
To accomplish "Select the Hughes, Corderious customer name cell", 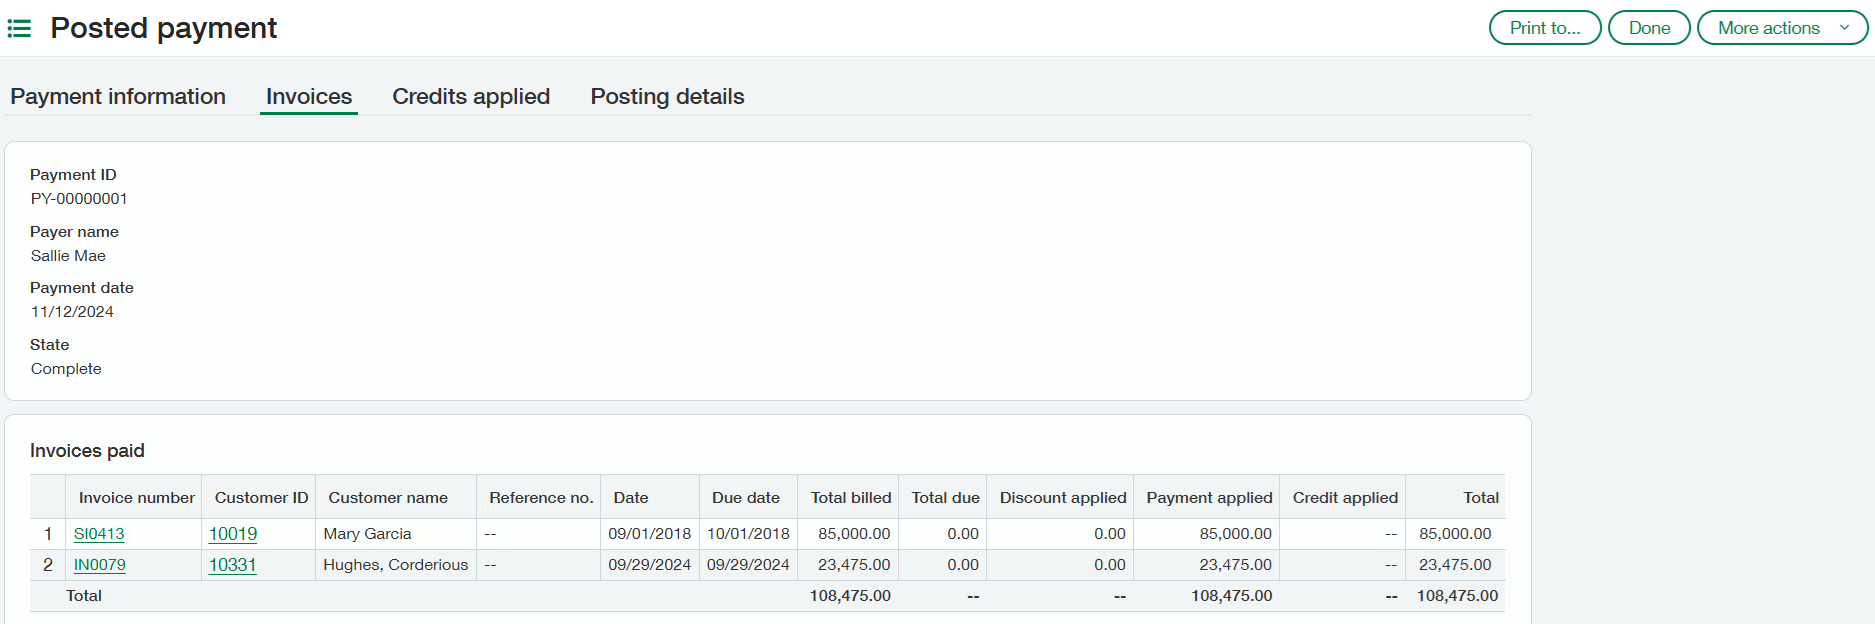I will coord(395,565).
